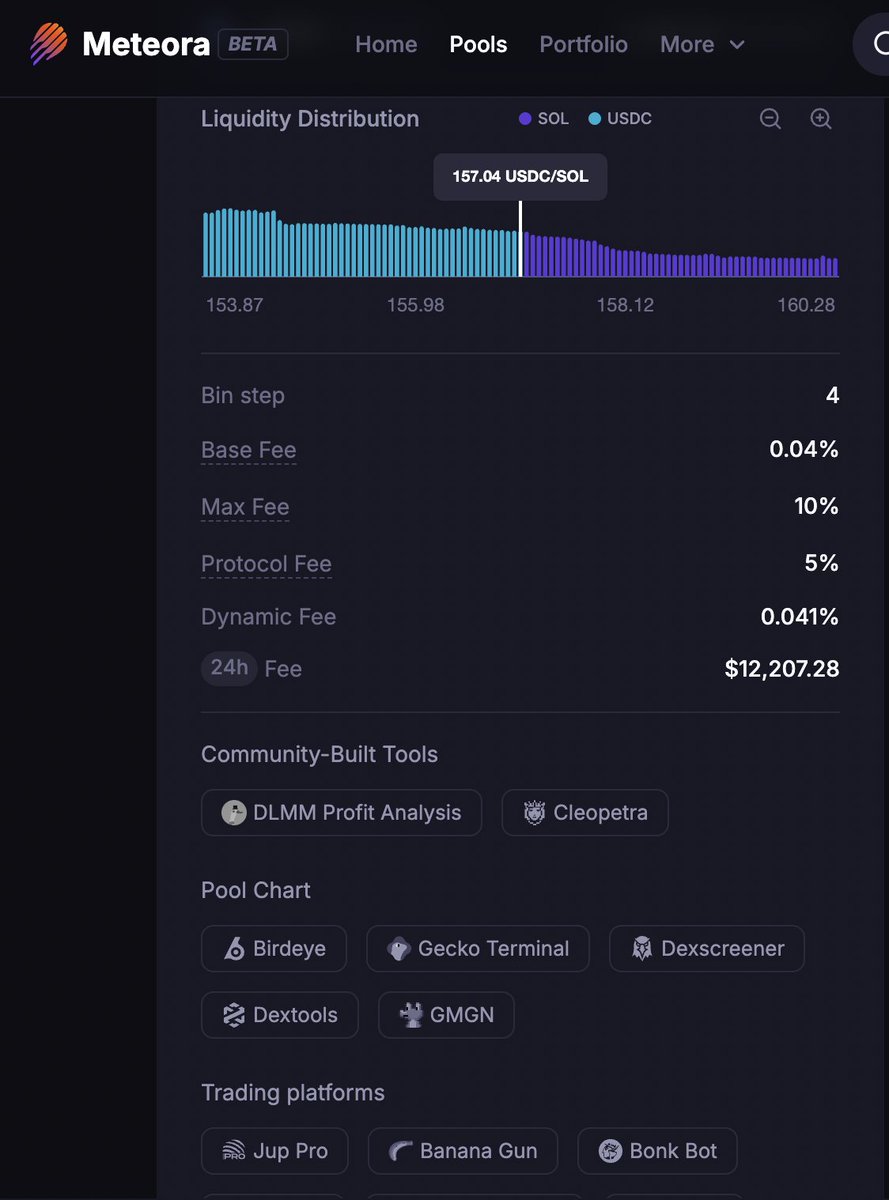Click the Meteora wordmark
Image resolution: width=889 pixels, height=1200 pixels.
[x=146, y=44]
